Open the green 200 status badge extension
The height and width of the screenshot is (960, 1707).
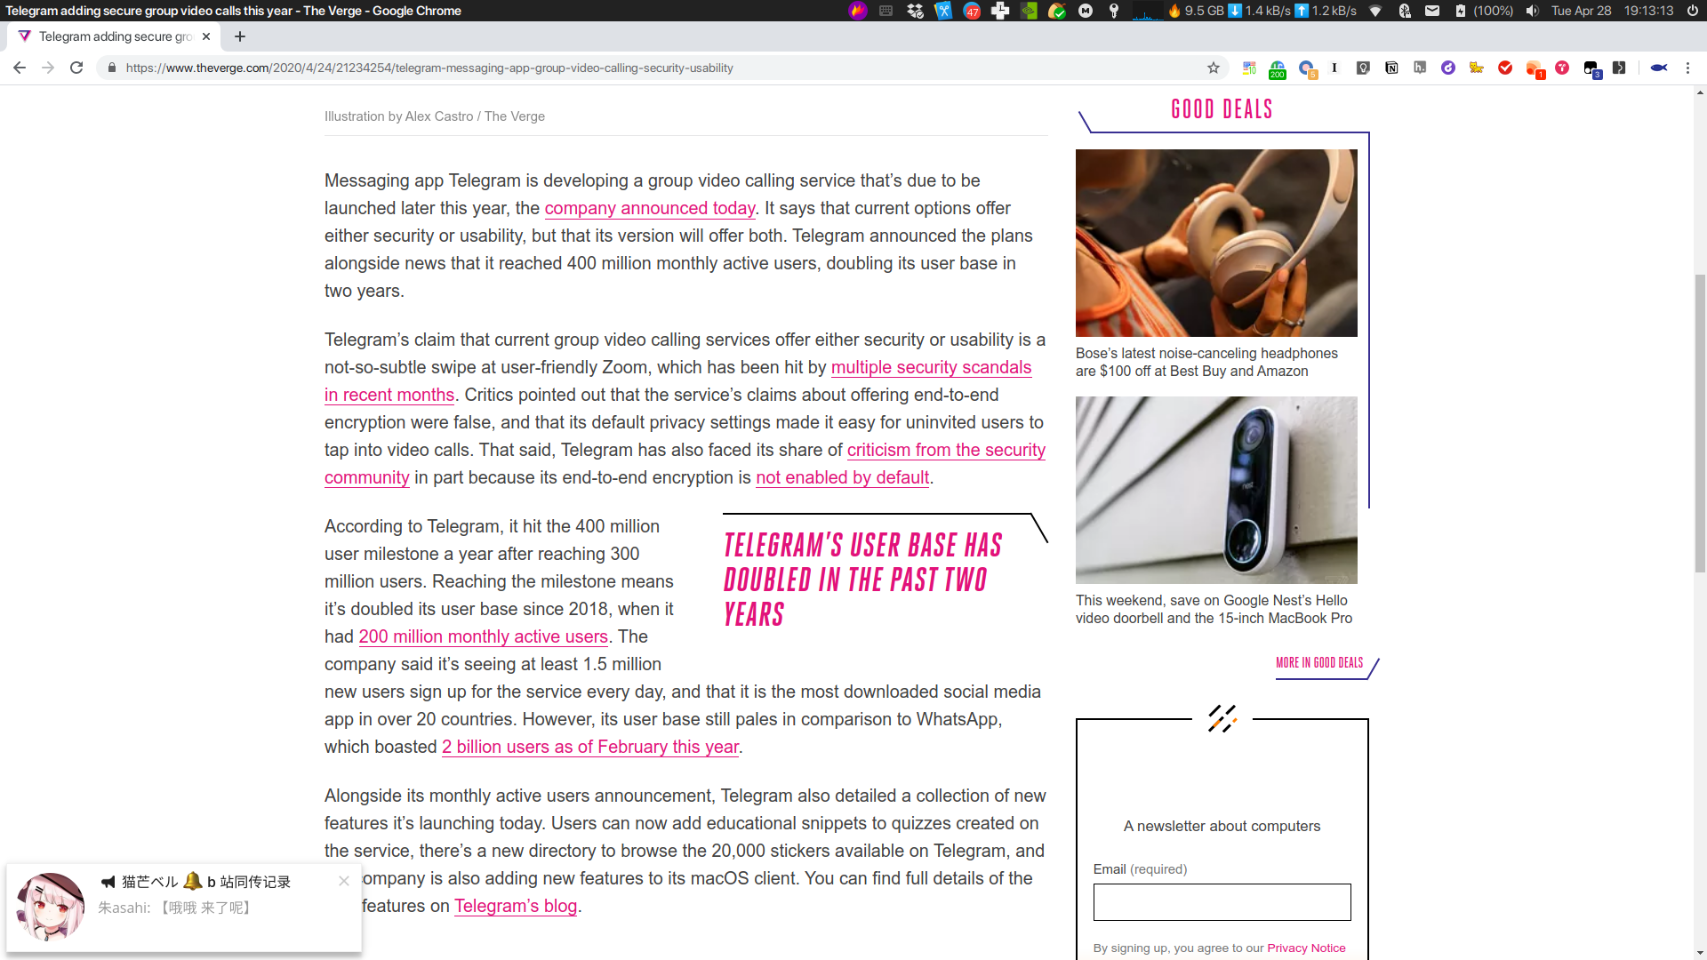[1277, 69]
